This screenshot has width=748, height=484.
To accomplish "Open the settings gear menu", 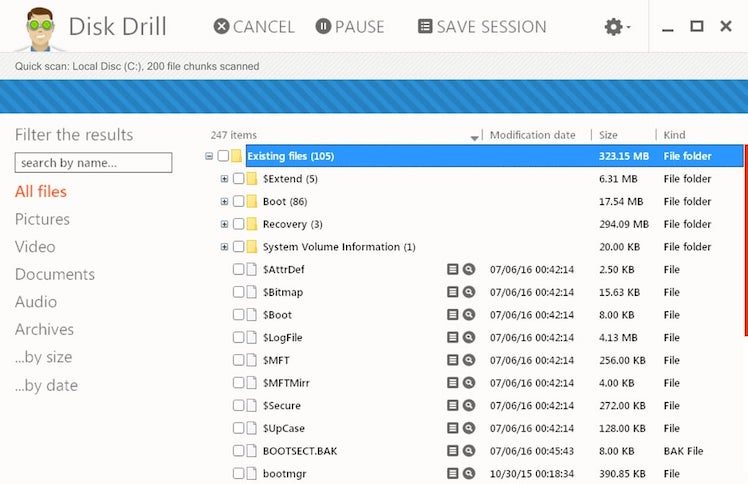I will [x=616, y=27].
